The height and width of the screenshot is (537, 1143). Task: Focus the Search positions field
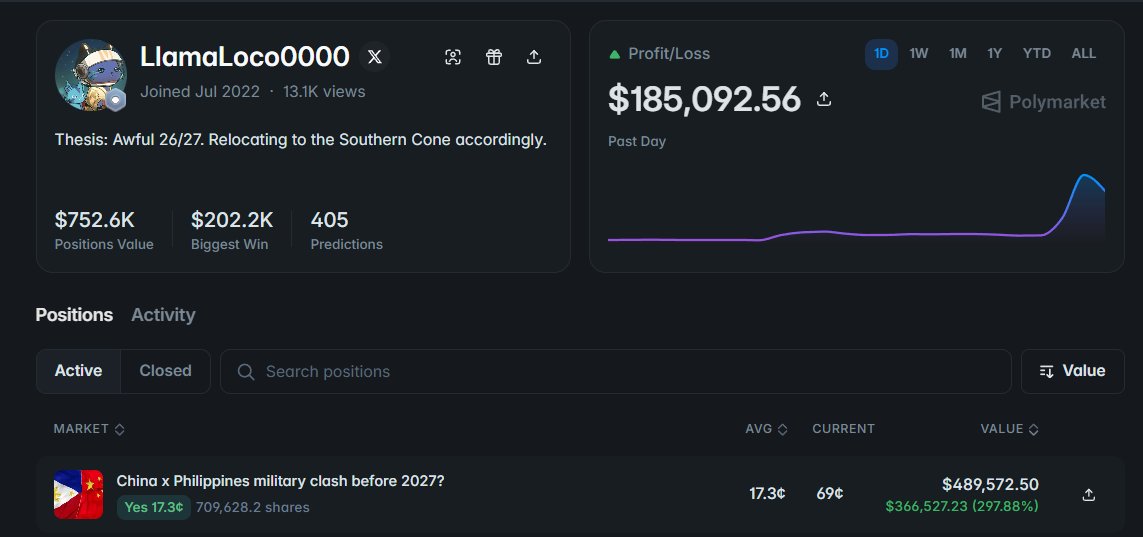tap(615, 371)
